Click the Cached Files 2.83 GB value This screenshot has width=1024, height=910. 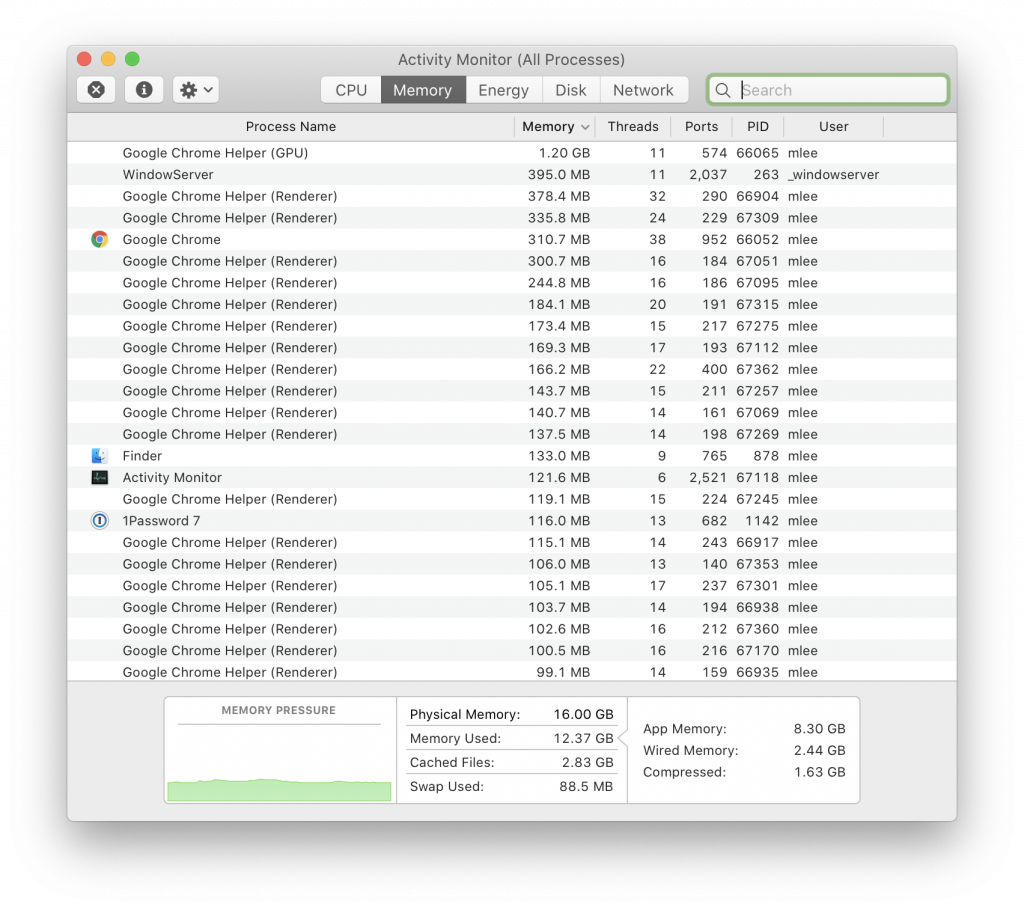[587, 762]
